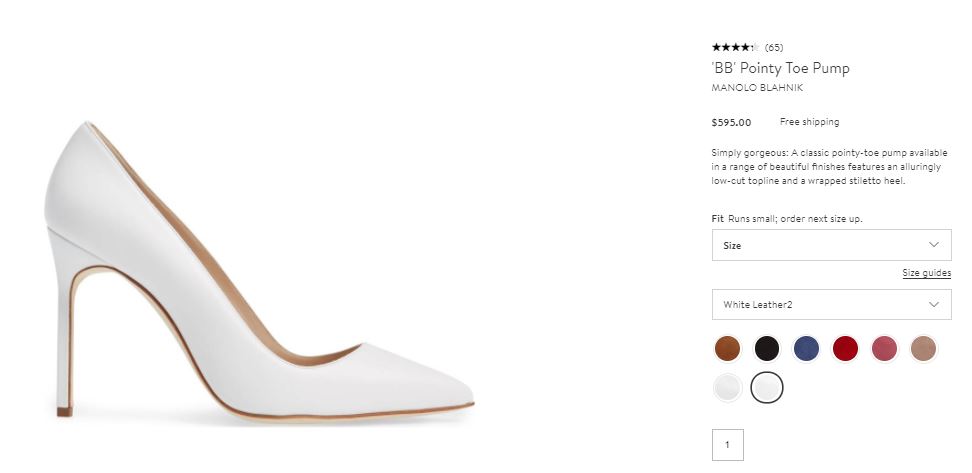Click the 'BB' Pointy Toe Pump title
Viewport: 972px width, 473px height.
coord(780,68)
